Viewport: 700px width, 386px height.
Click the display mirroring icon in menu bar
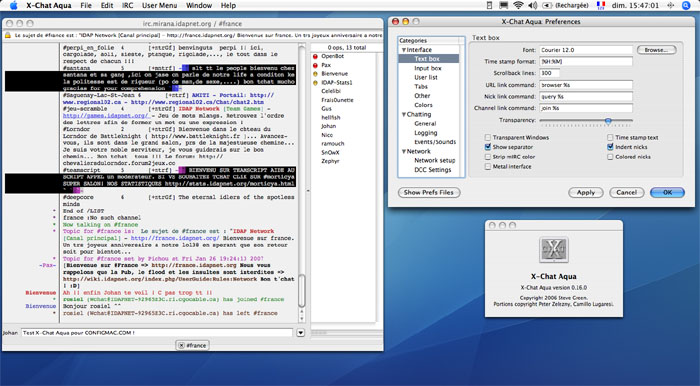(x=504, y=5)
